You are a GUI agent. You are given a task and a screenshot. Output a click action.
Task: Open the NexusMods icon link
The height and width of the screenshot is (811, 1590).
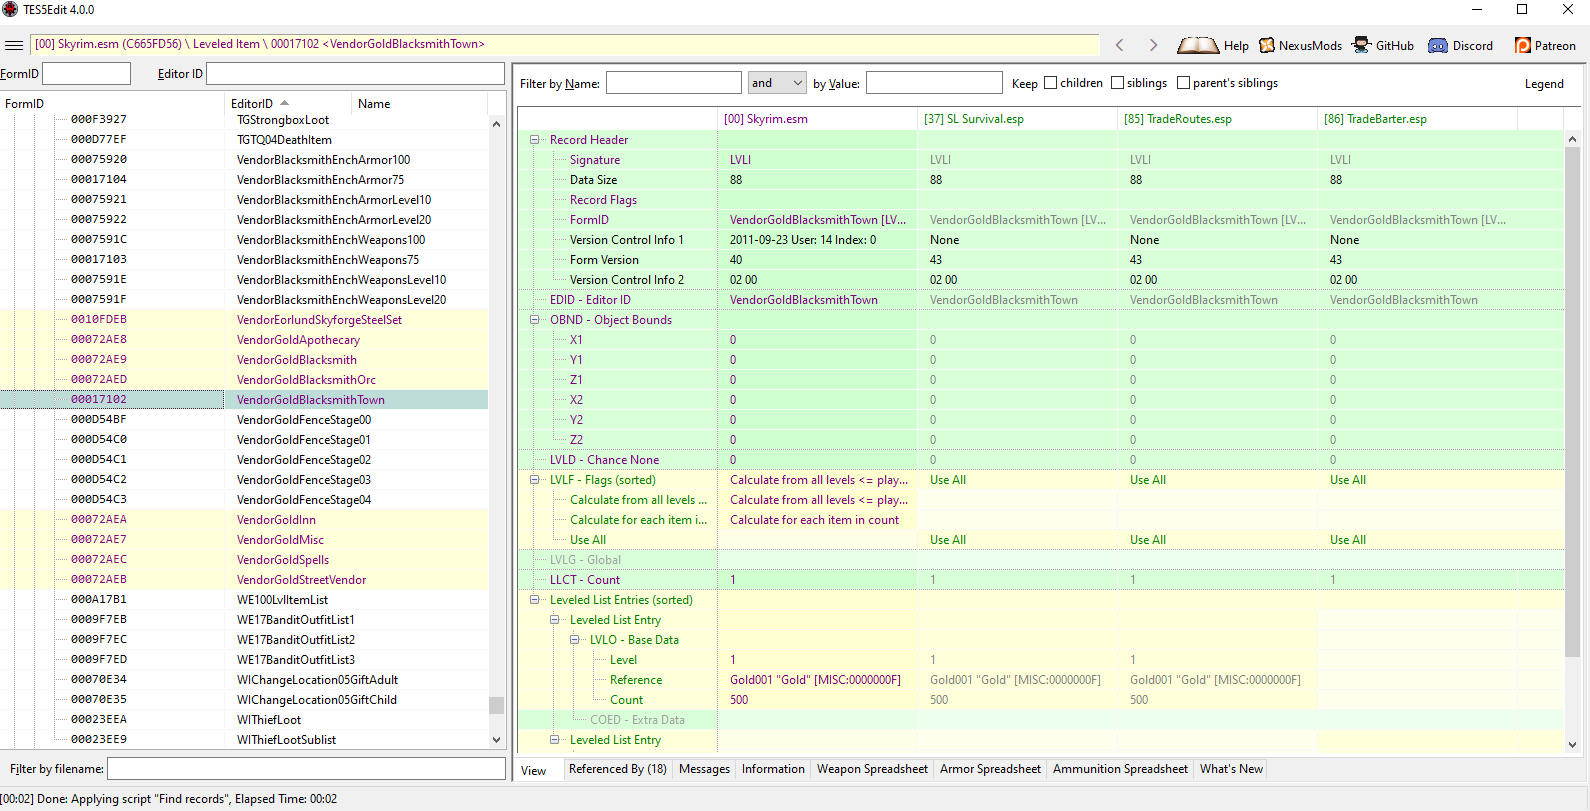[x=1267, y=45]
